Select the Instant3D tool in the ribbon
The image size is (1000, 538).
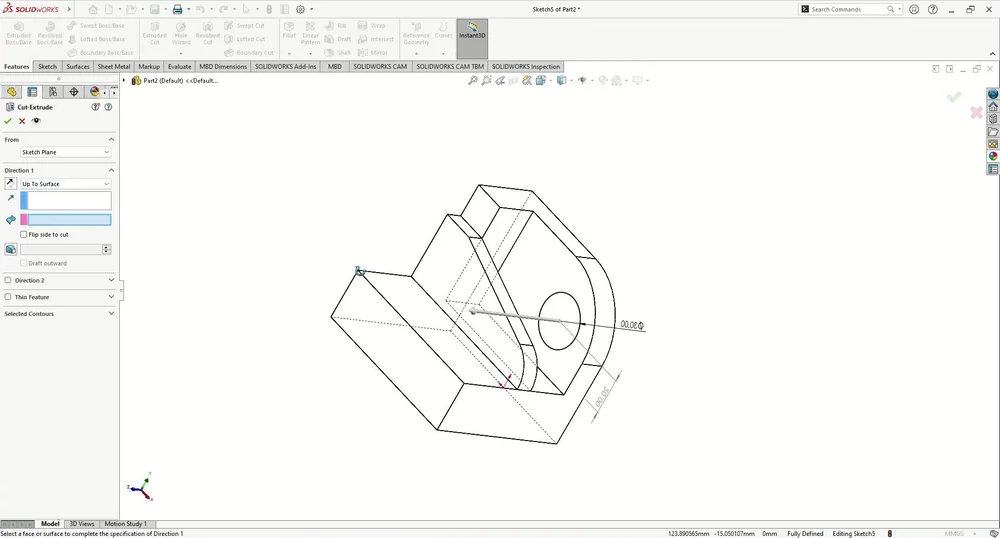[x=472, y=36]
